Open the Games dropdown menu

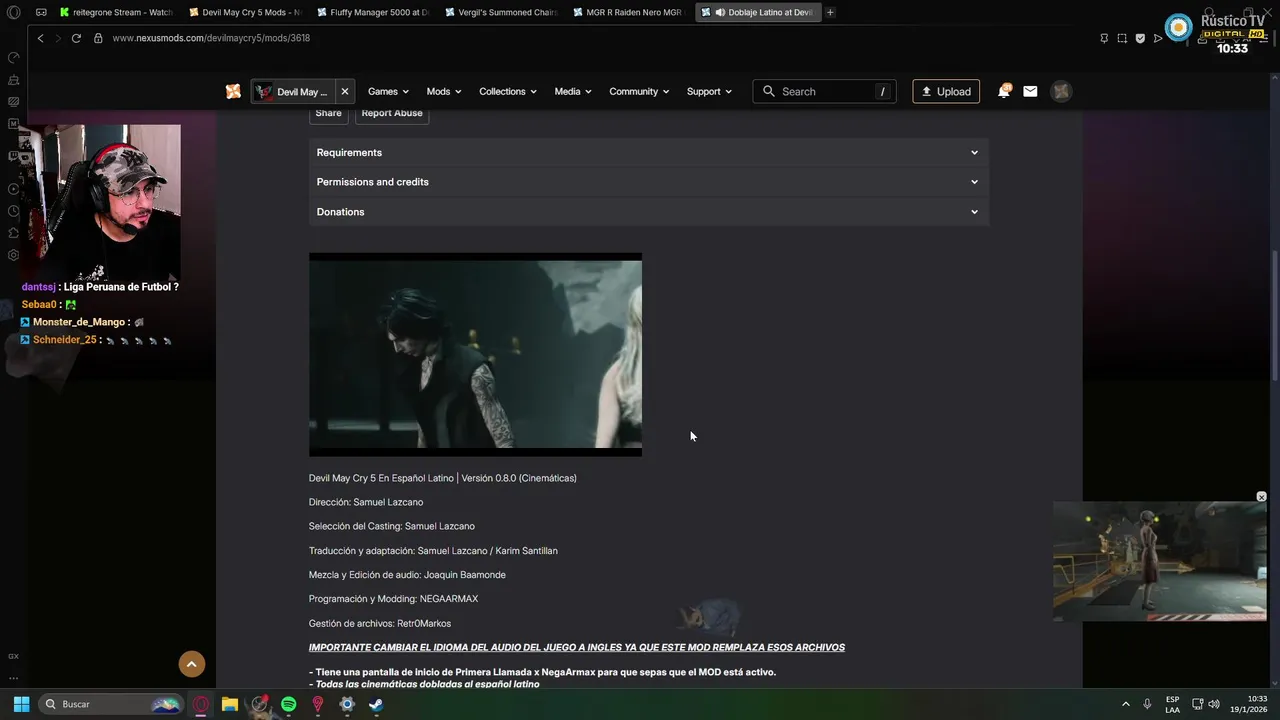[388, 91]
